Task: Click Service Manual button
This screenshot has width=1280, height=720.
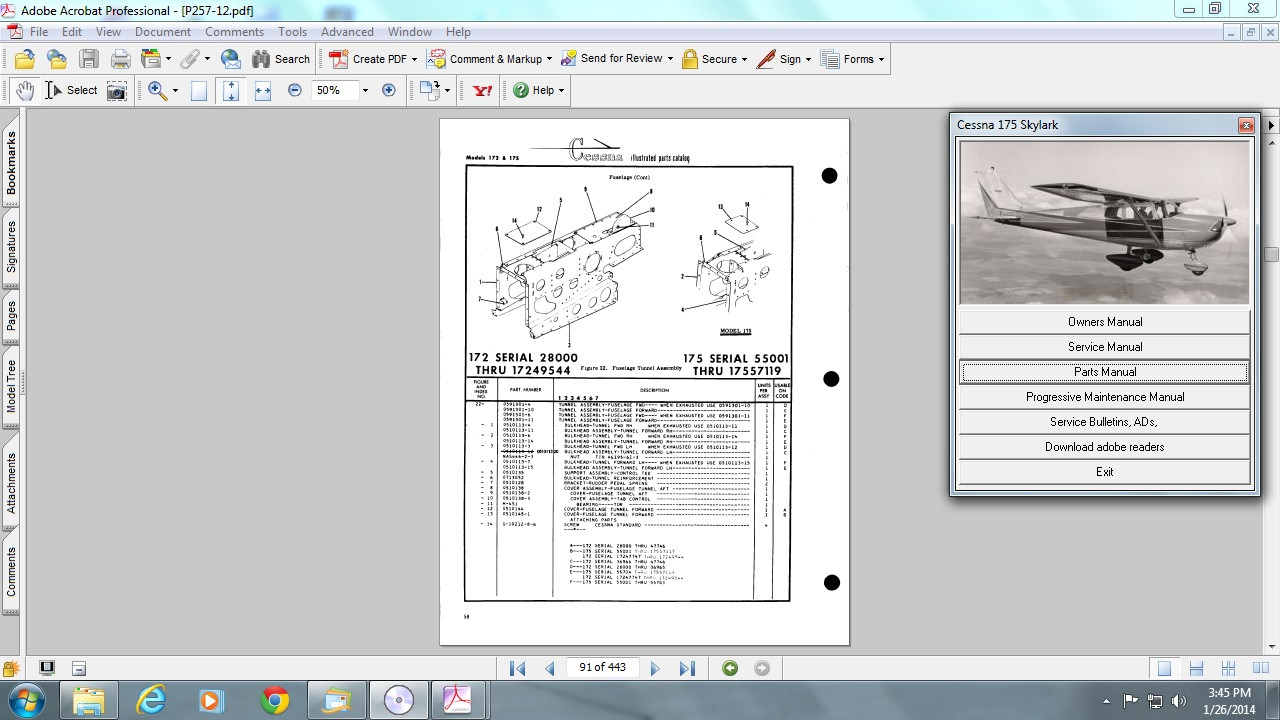Action: [1105, 347]
